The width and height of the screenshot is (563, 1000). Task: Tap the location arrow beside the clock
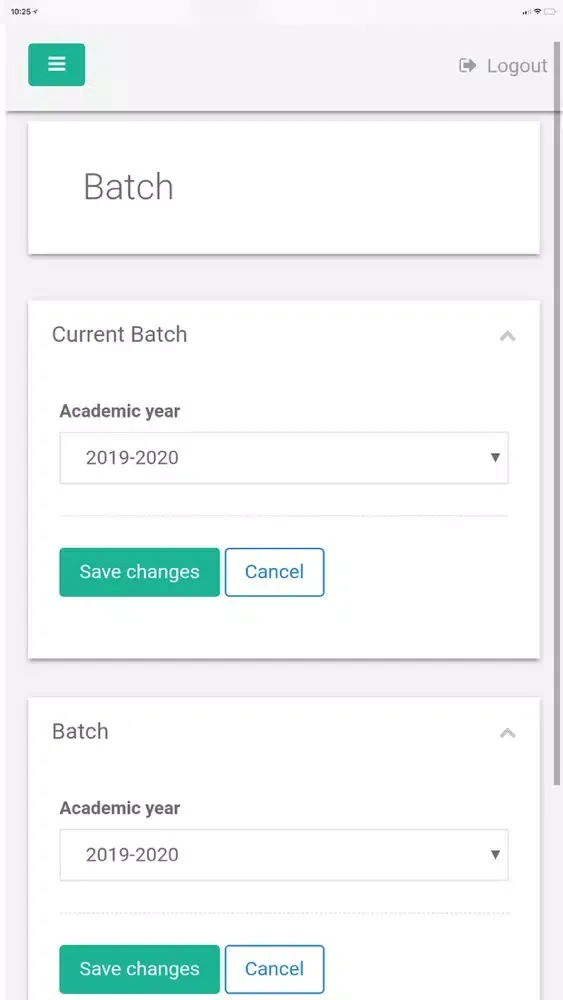pos(36,11)
